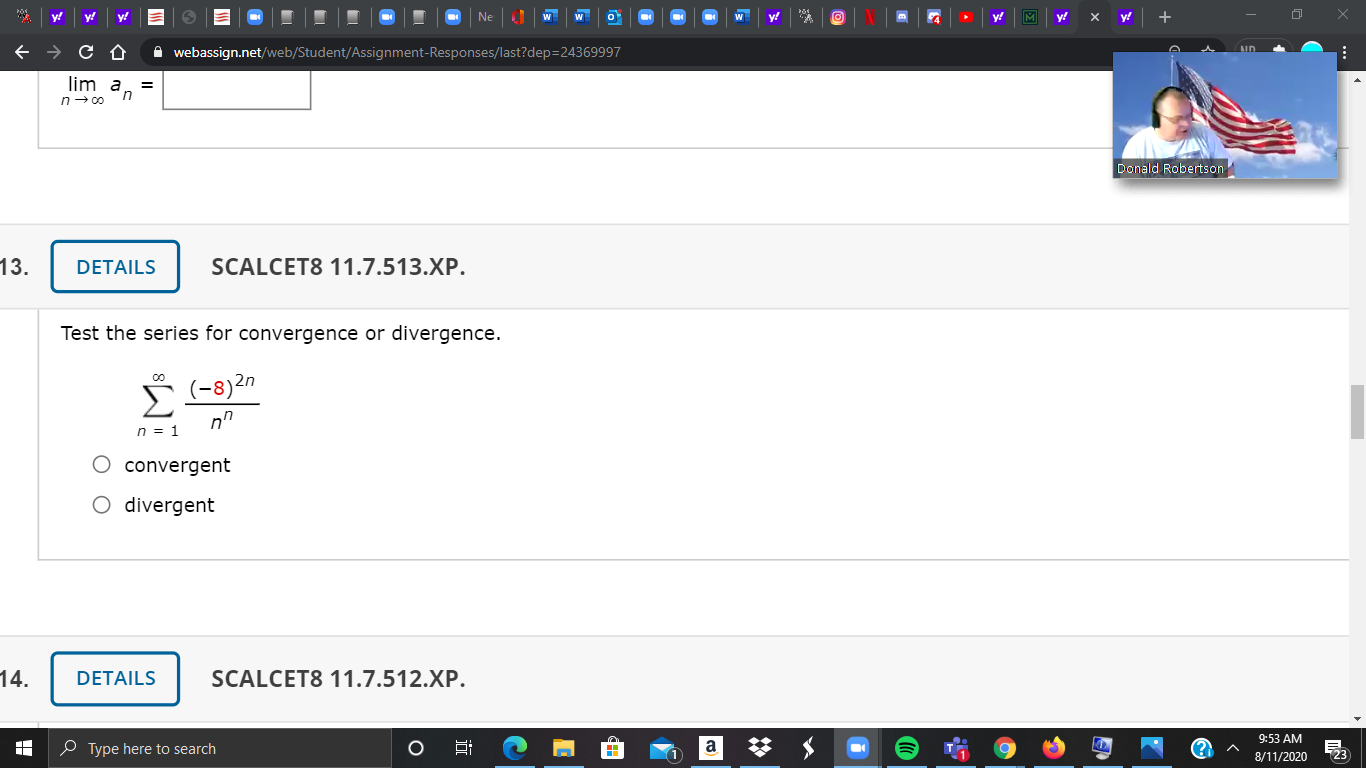
Task: Open the Zoom app from the taskbar
Action: (x=857, y=748)
